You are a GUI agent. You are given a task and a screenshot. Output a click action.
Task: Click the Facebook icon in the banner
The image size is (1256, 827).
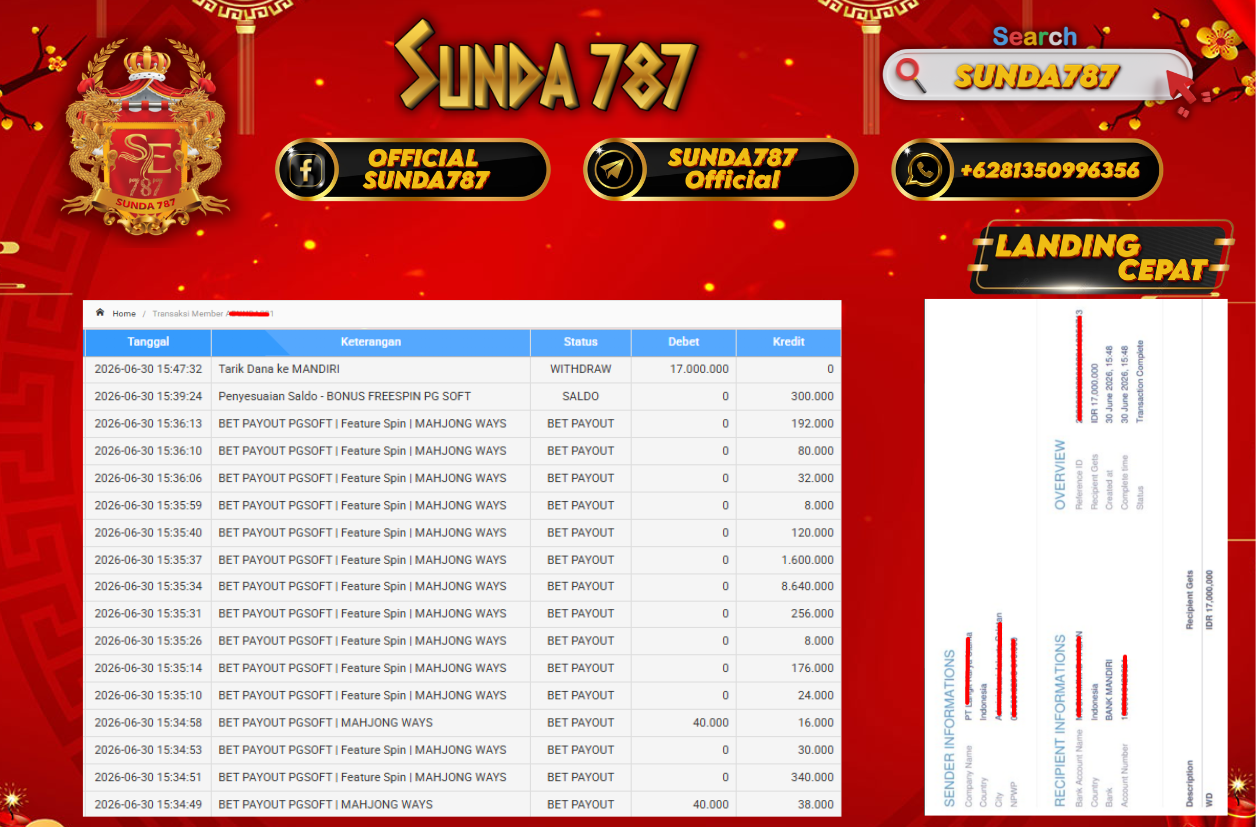pos(307,170)
